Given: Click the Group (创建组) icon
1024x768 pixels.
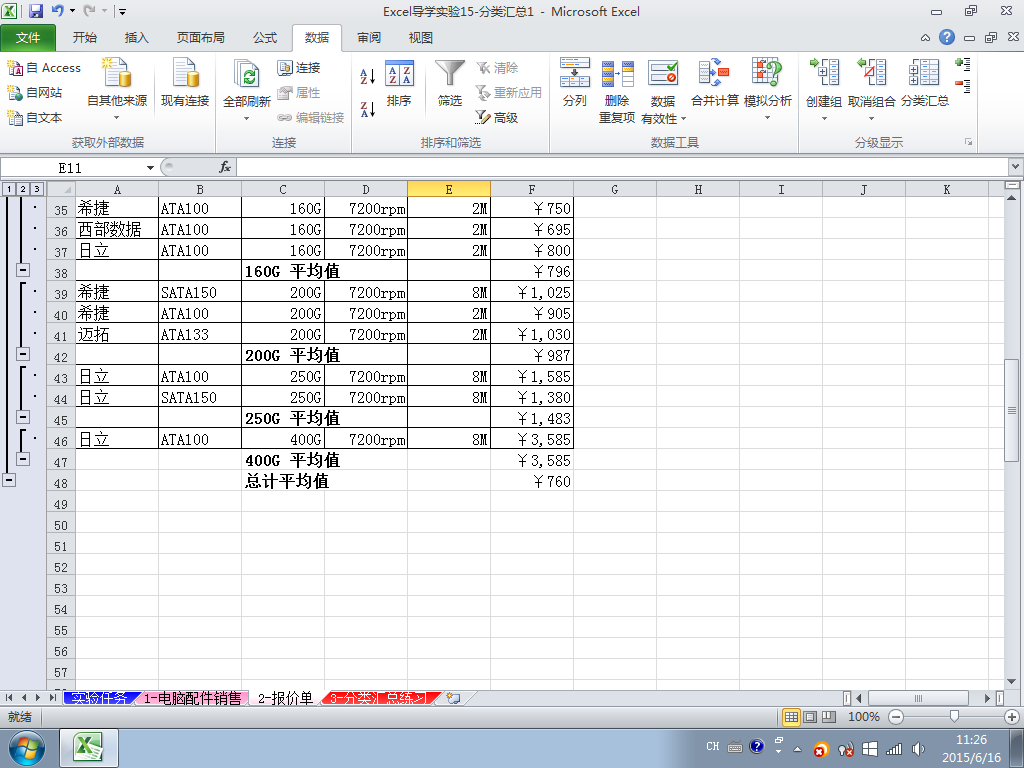Looking at the screenshot, I should coord(824,73).
